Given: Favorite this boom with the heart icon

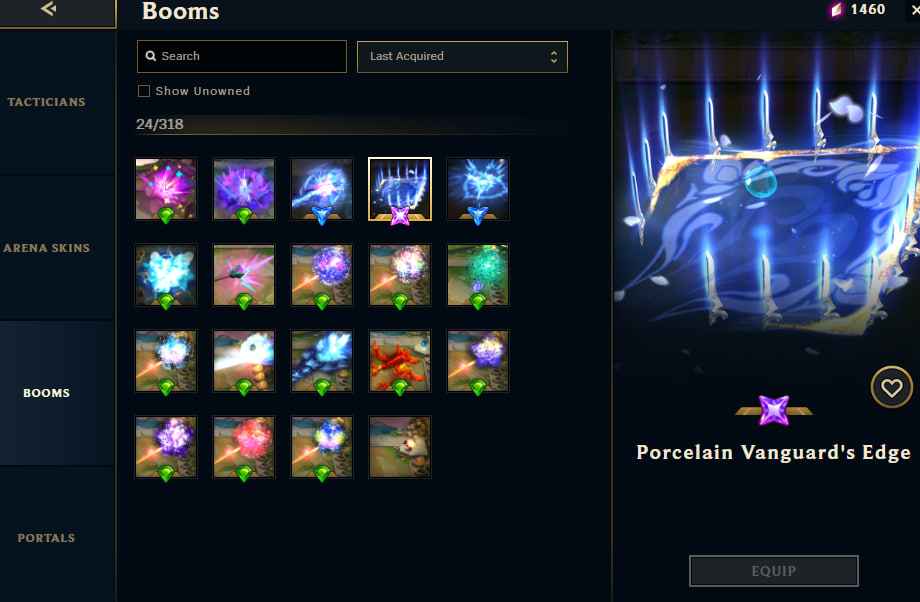Looking at the screenshot, I should [x=891, y=387].
